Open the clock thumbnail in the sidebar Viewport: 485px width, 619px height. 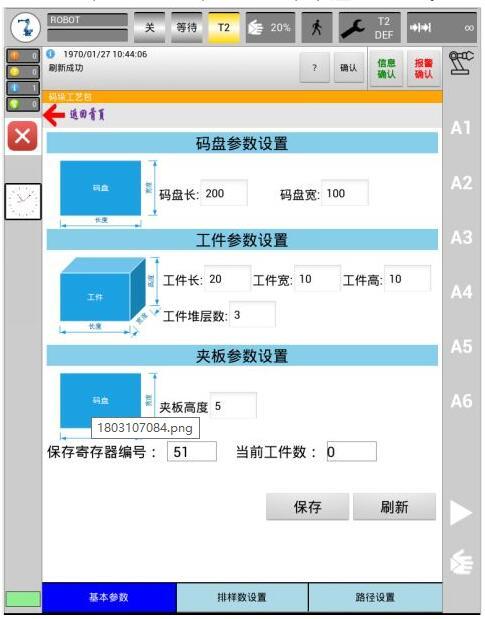[23, 201]
